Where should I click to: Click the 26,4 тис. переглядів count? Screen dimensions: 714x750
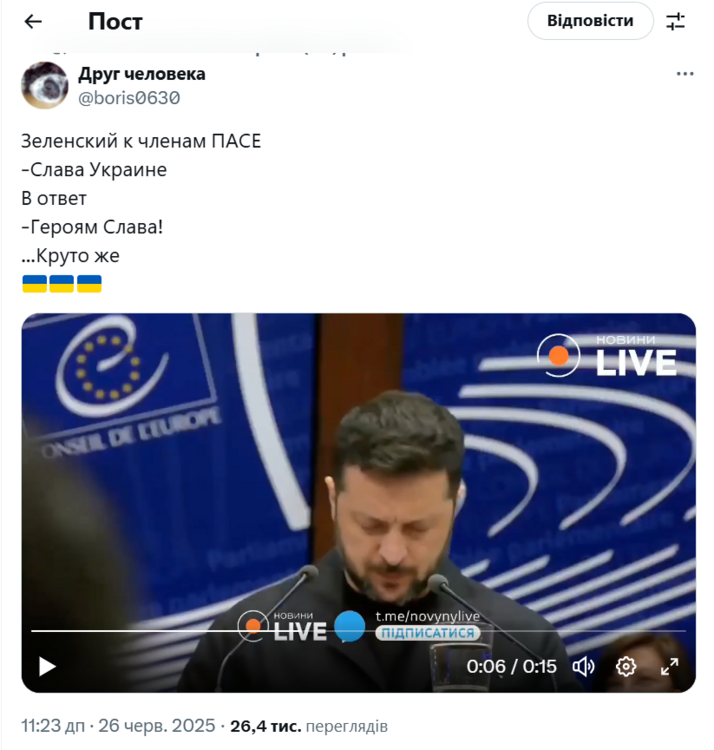(308, 726)
